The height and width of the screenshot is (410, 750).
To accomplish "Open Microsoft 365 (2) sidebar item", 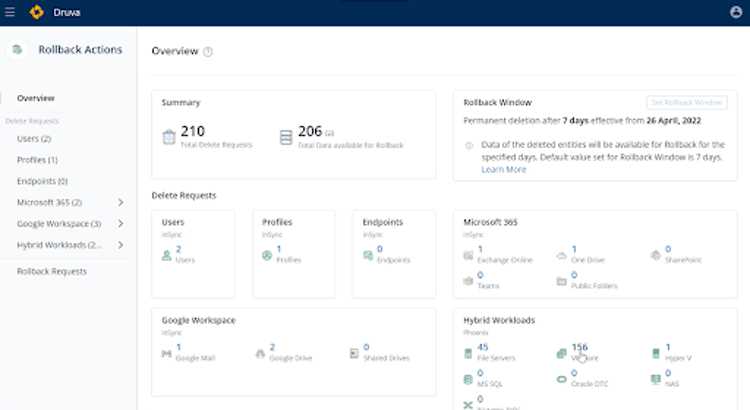I will point(49,202).
